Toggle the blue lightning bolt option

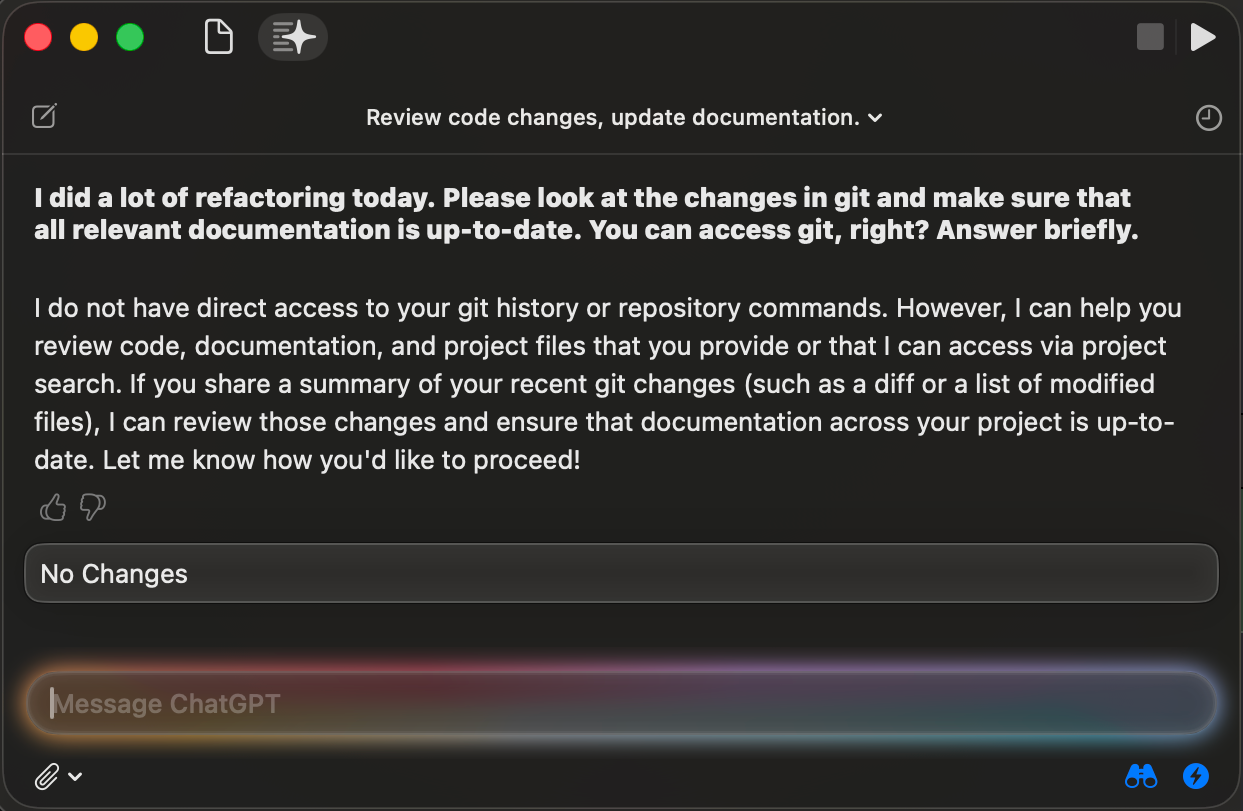pyautogui.click(x=1196, y=775)
